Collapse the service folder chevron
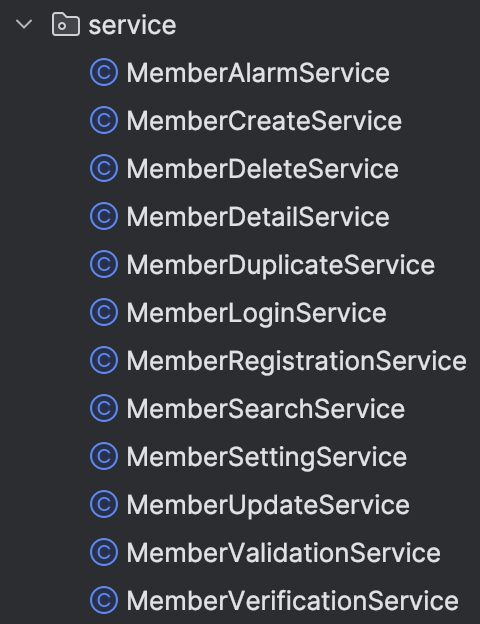 tap(24, 25)
